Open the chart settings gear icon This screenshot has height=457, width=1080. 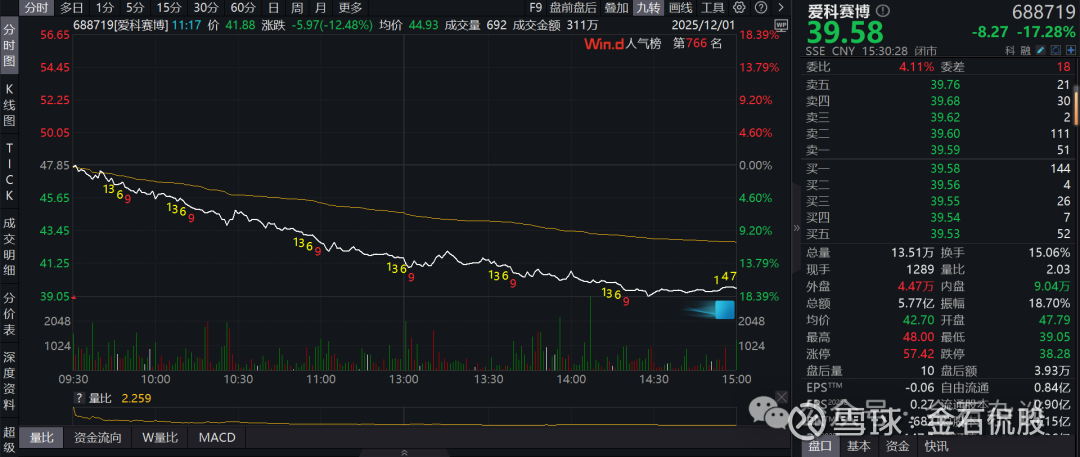pos(739,8)
